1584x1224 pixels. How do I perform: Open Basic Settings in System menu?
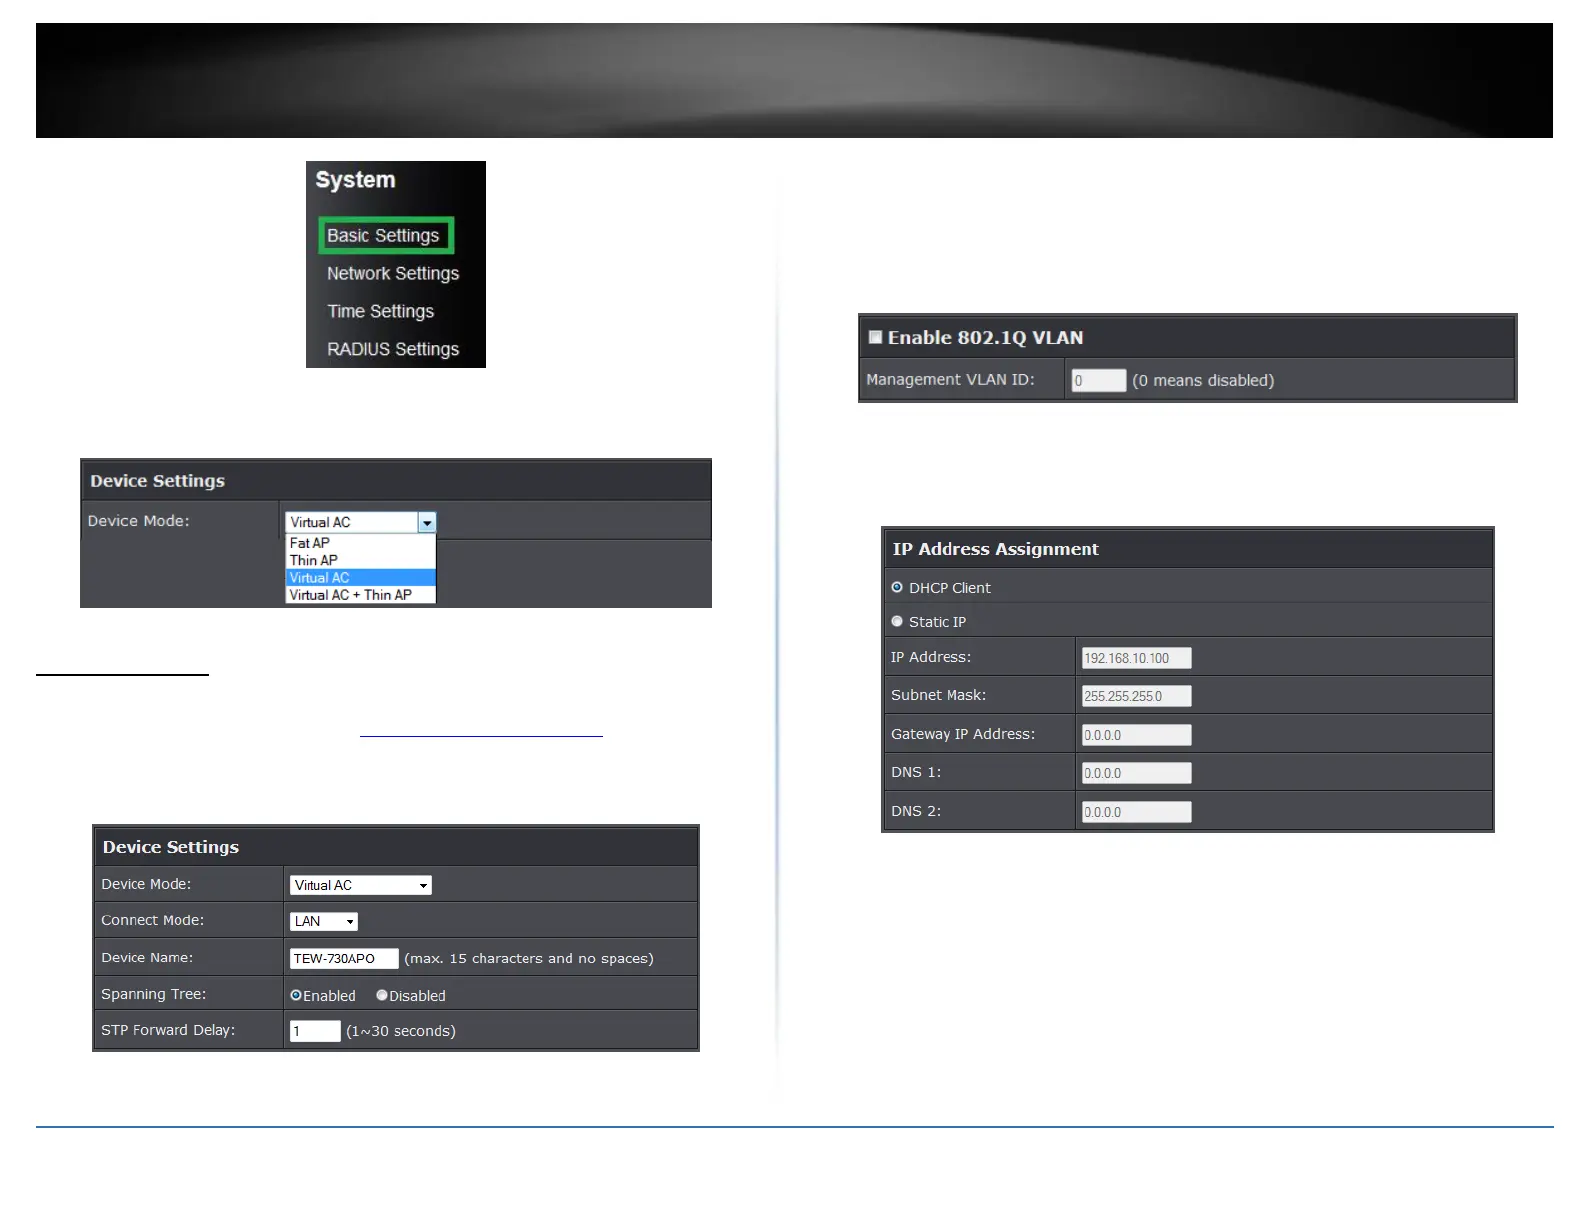click(x=384, y=236)
